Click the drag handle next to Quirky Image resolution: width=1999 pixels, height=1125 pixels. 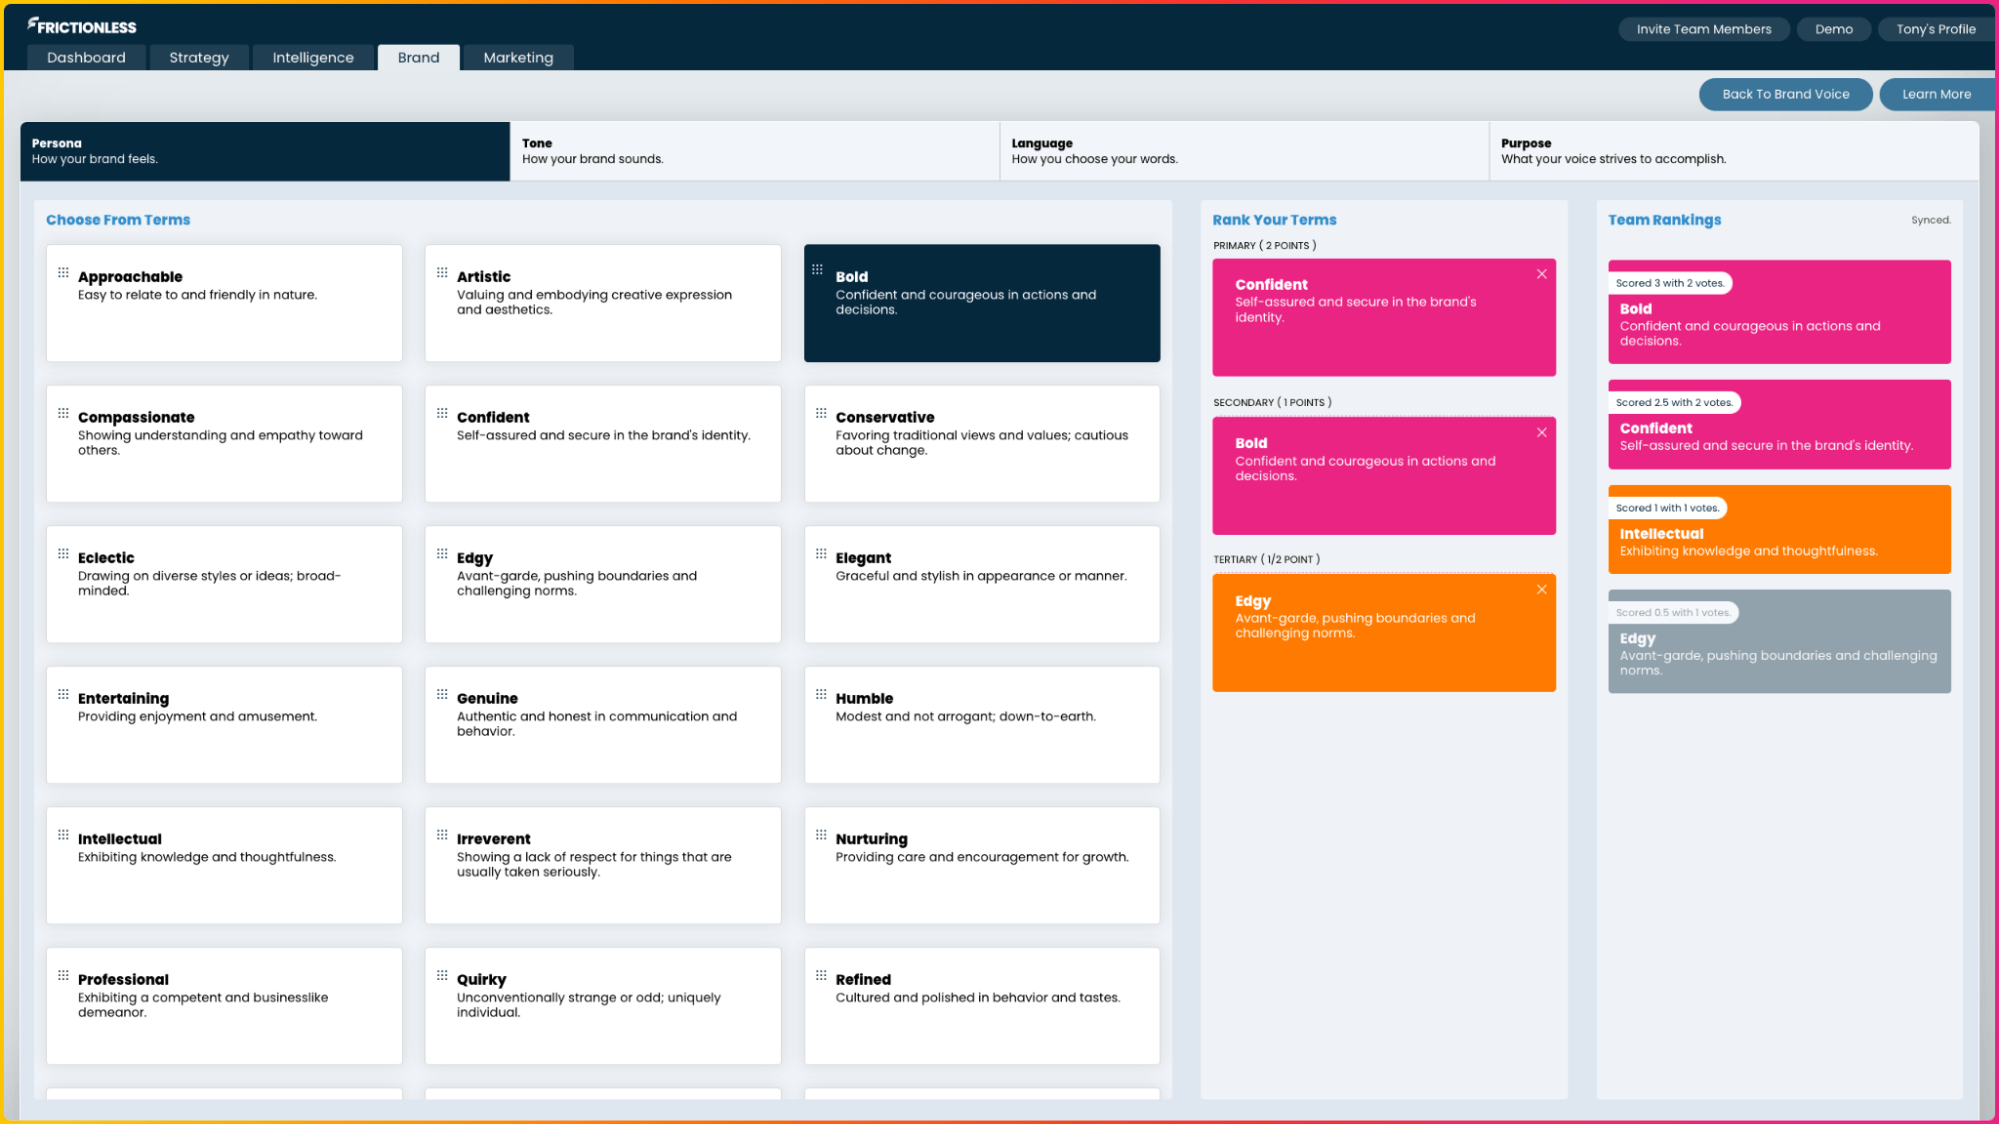(x=442, y=975)
